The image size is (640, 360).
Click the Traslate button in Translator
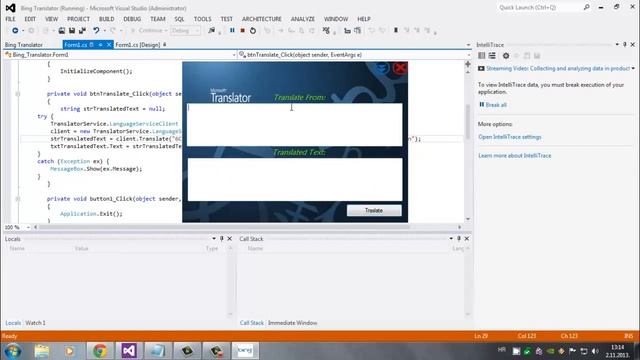(374, 211)
